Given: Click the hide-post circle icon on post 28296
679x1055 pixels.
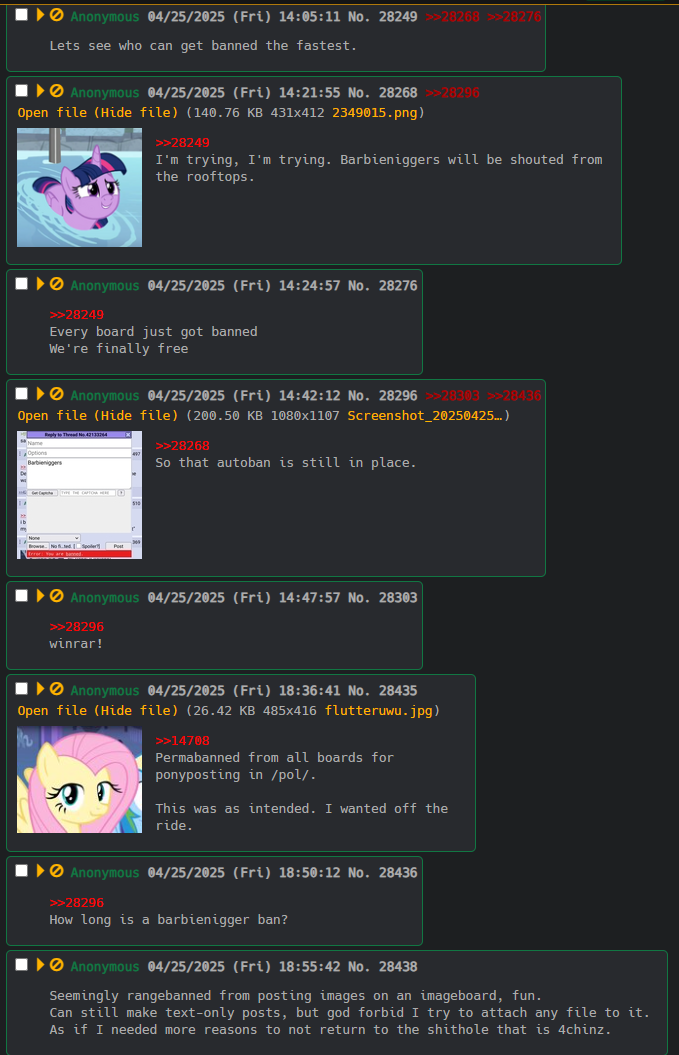Looking at the screenshot, I should (57, 394).
